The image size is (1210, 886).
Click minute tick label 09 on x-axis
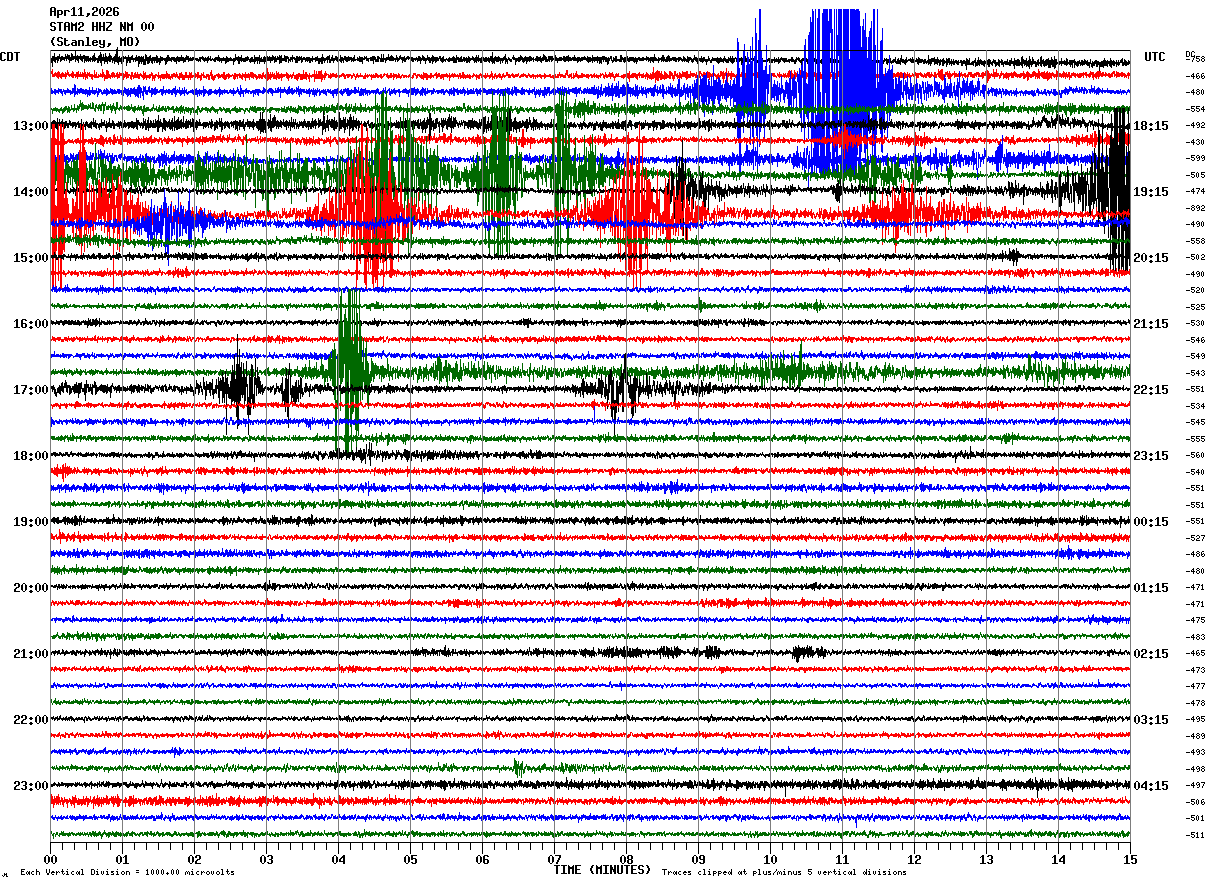click(699, 859)
